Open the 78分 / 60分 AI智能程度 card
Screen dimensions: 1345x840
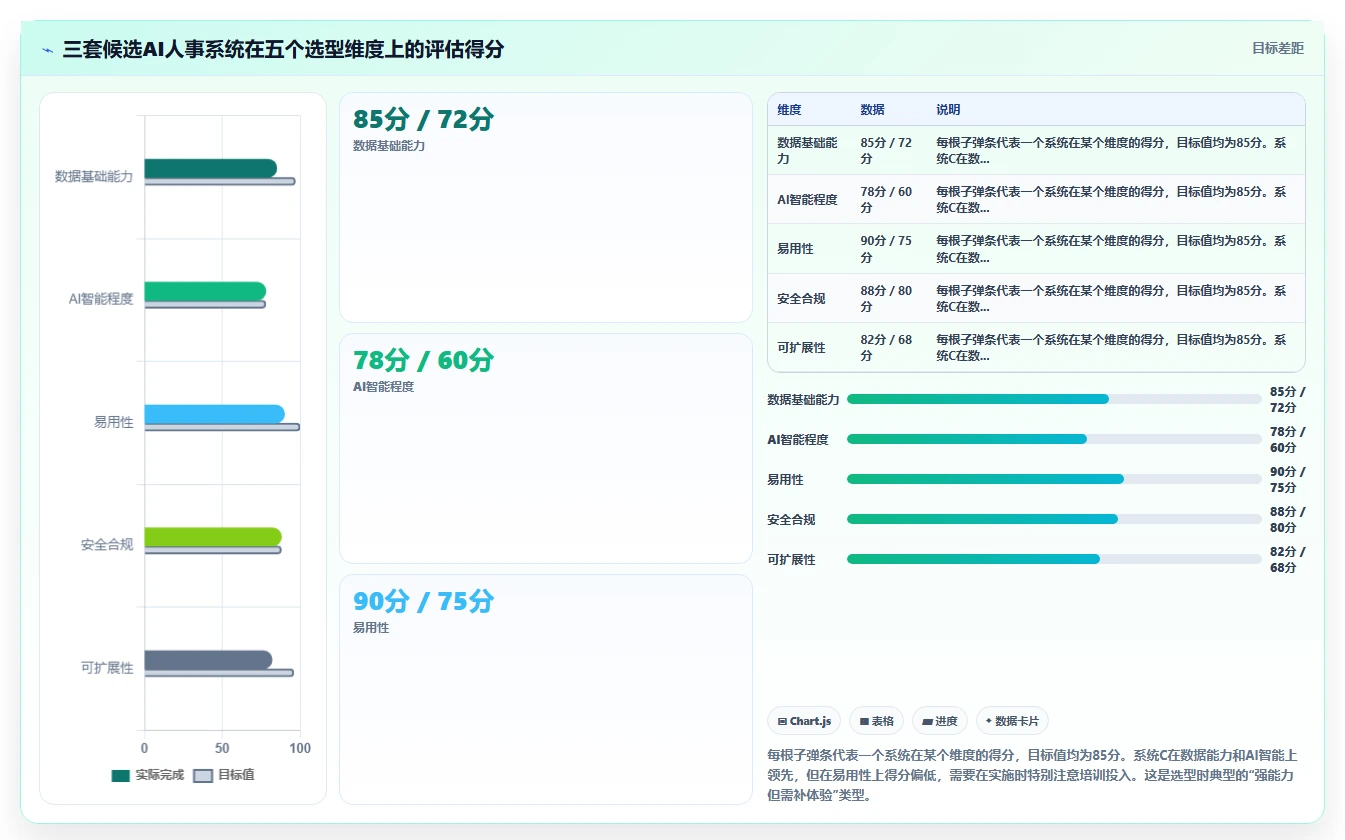click(546, 449)
